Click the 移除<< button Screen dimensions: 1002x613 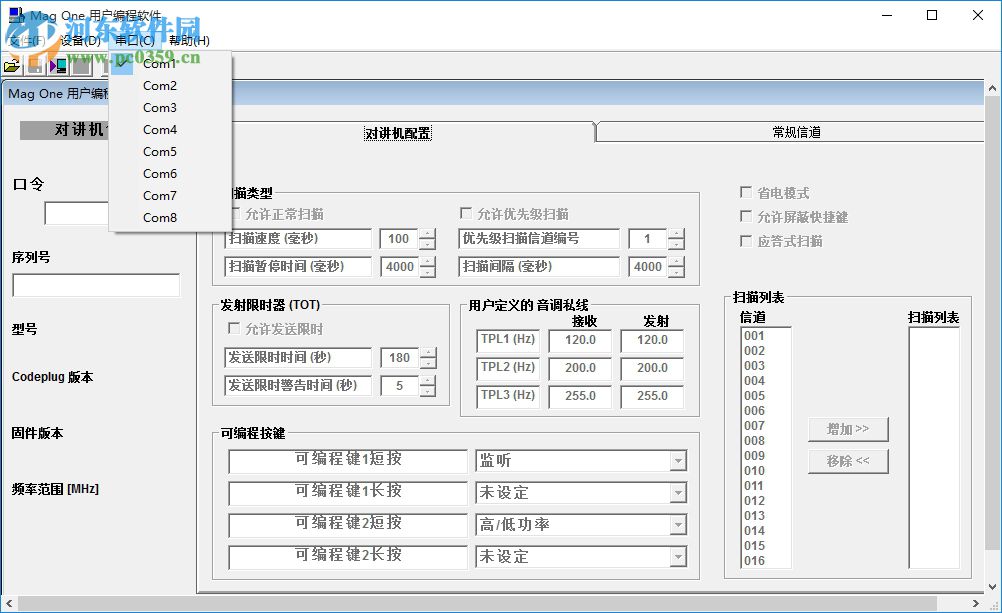pos(848,461)
